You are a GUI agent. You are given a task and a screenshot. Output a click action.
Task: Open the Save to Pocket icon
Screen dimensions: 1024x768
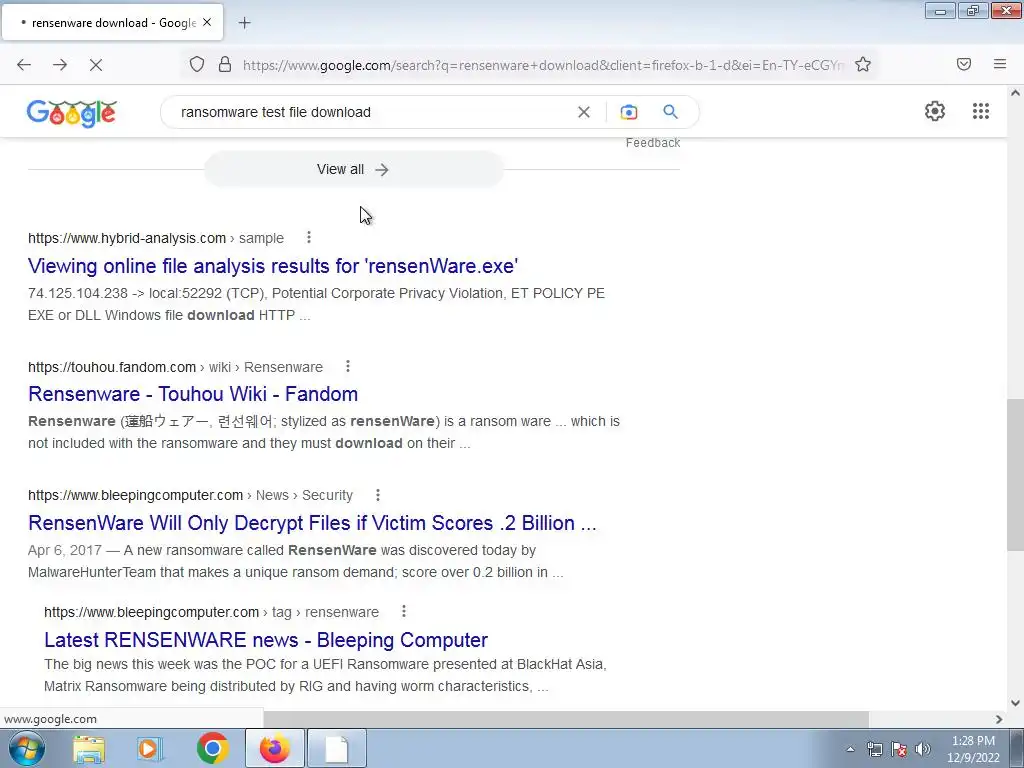pos(964,64)
